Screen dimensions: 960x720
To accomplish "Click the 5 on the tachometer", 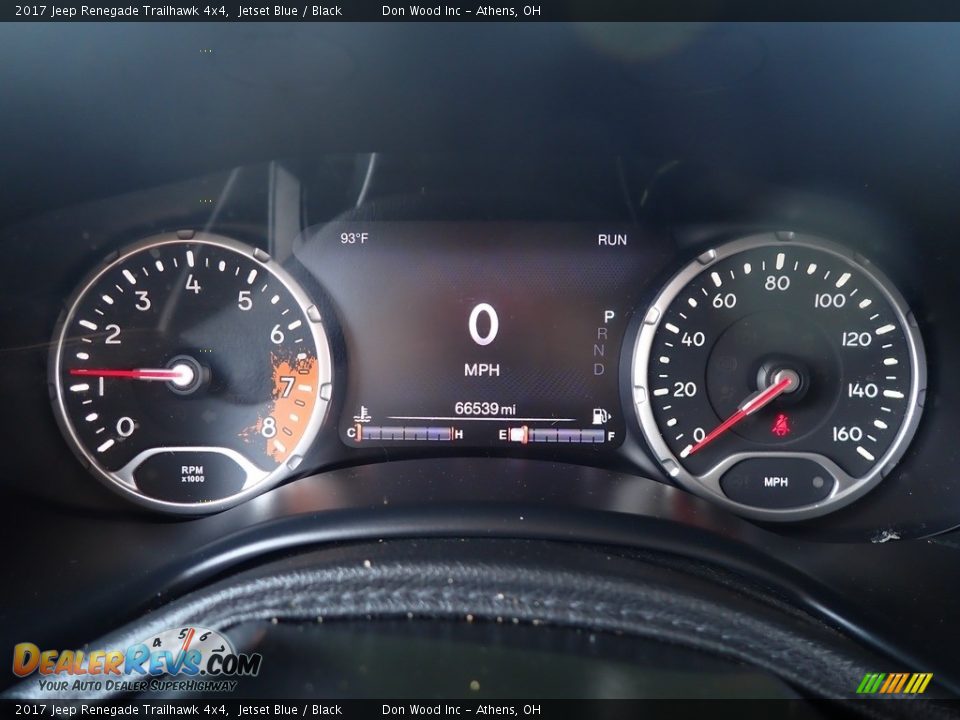I will coord(245,301).
